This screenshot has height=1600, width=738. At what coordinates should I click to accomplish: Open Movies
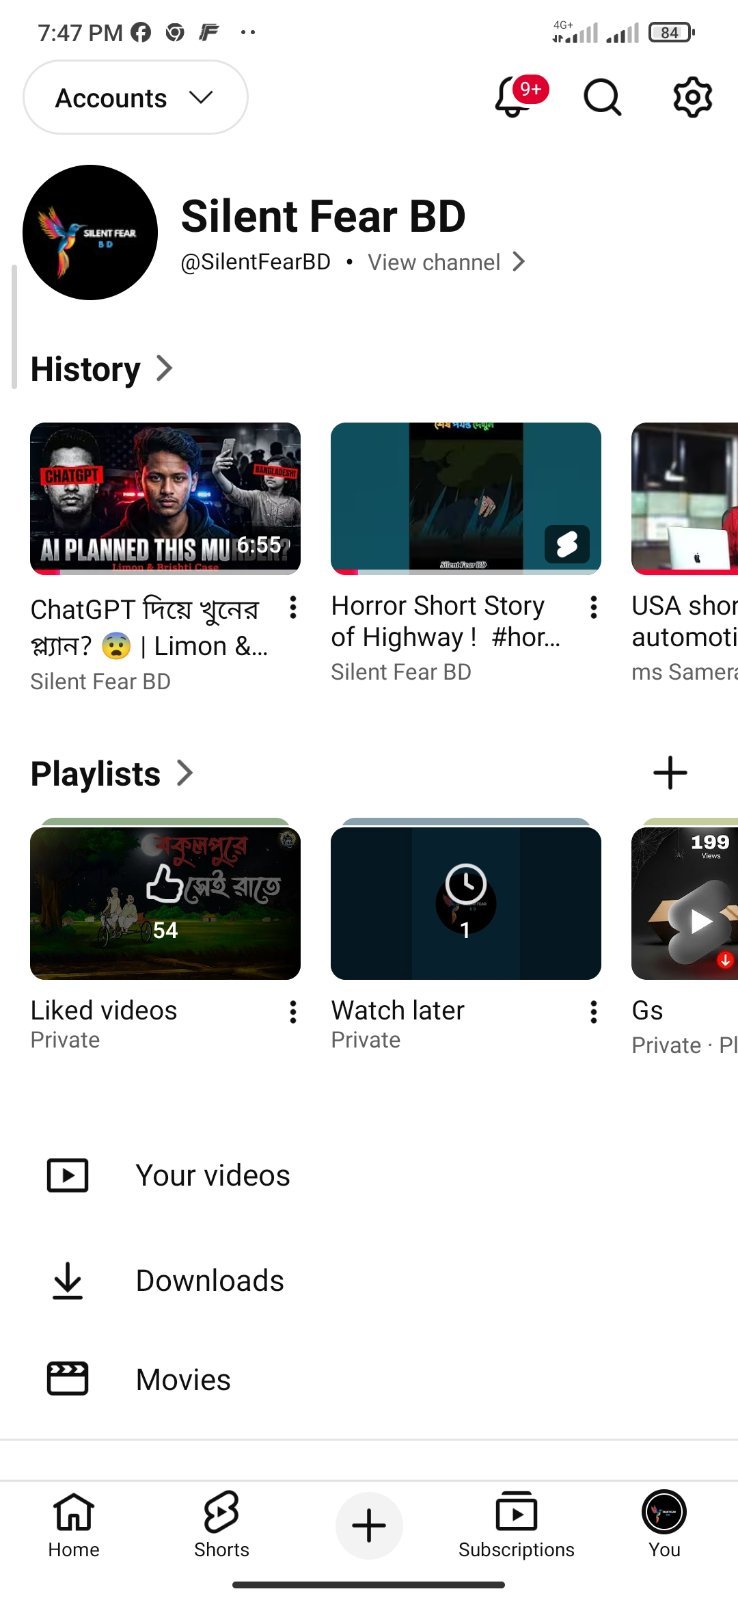coord(369,1380)
